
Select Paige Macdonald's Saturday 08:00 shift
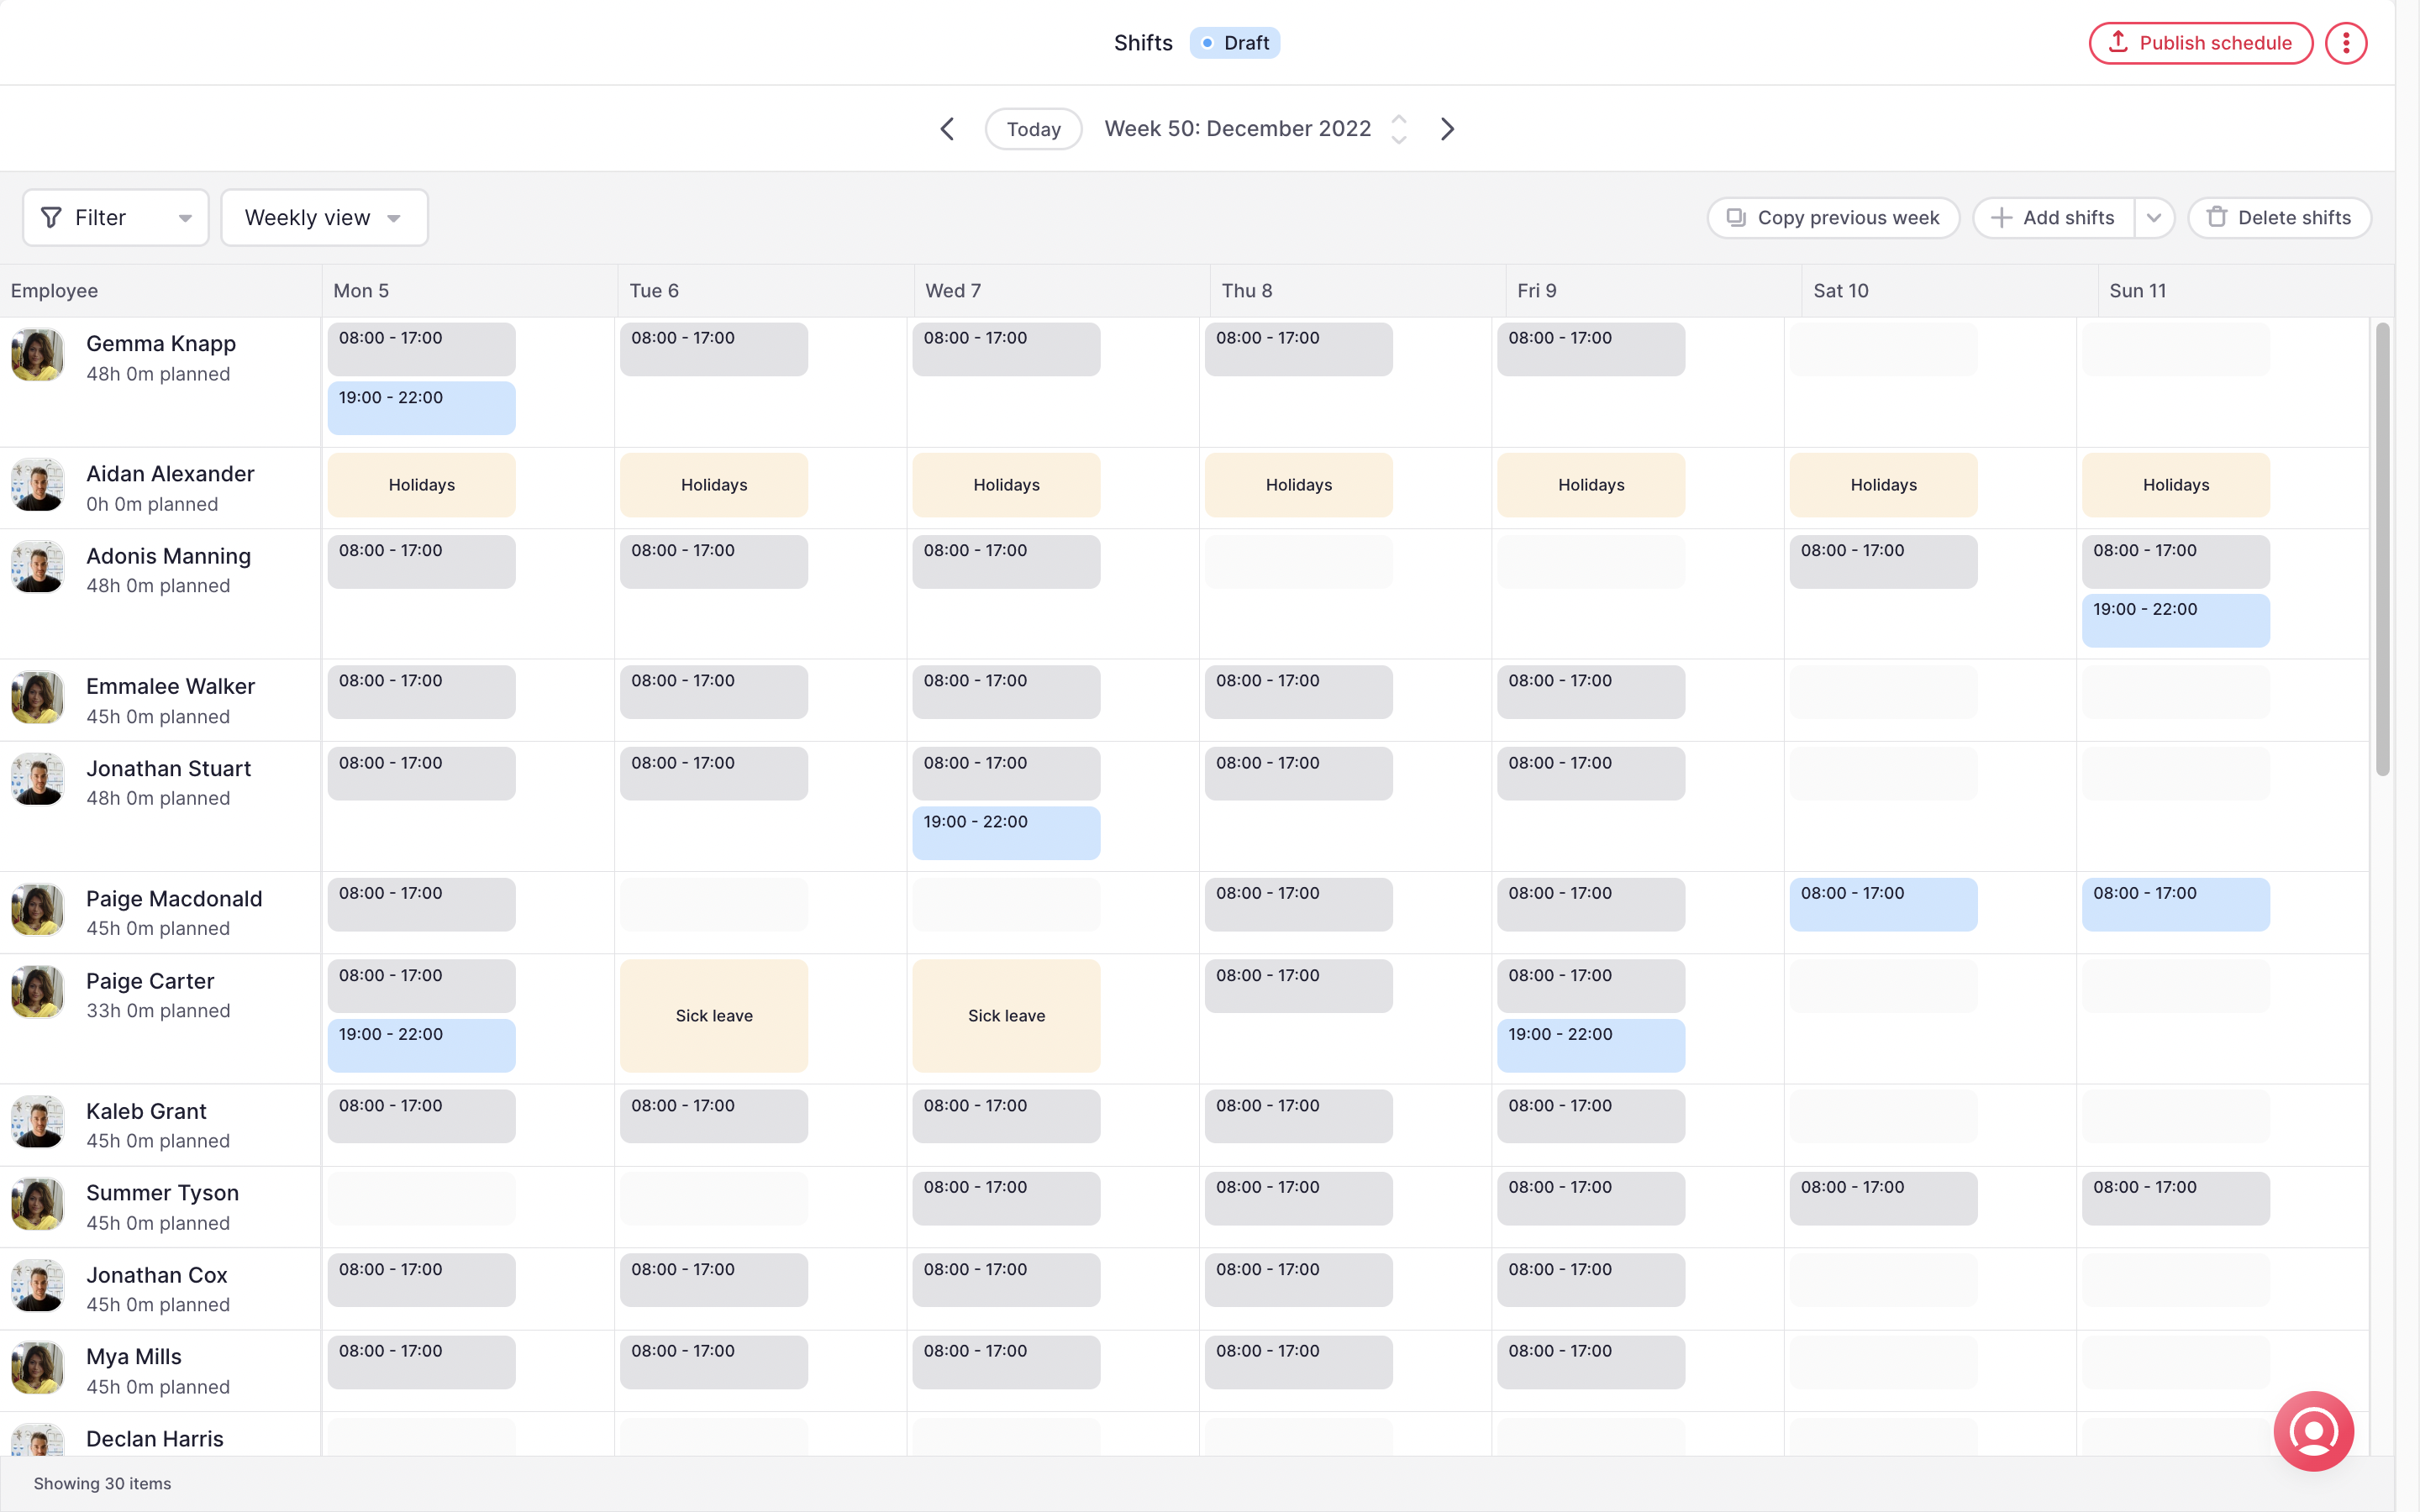[1883, 904]
